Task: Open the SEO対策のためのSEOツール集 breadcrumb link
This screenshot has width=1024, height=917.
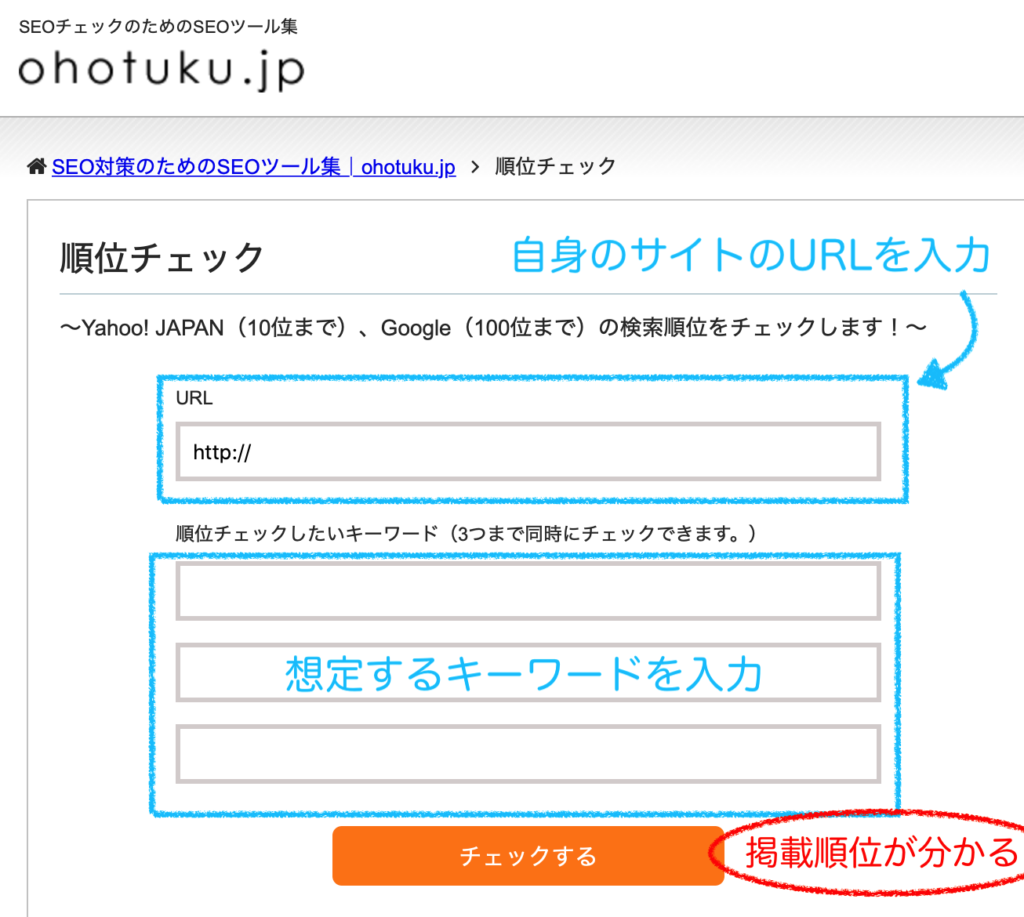Action: point(253,167)
